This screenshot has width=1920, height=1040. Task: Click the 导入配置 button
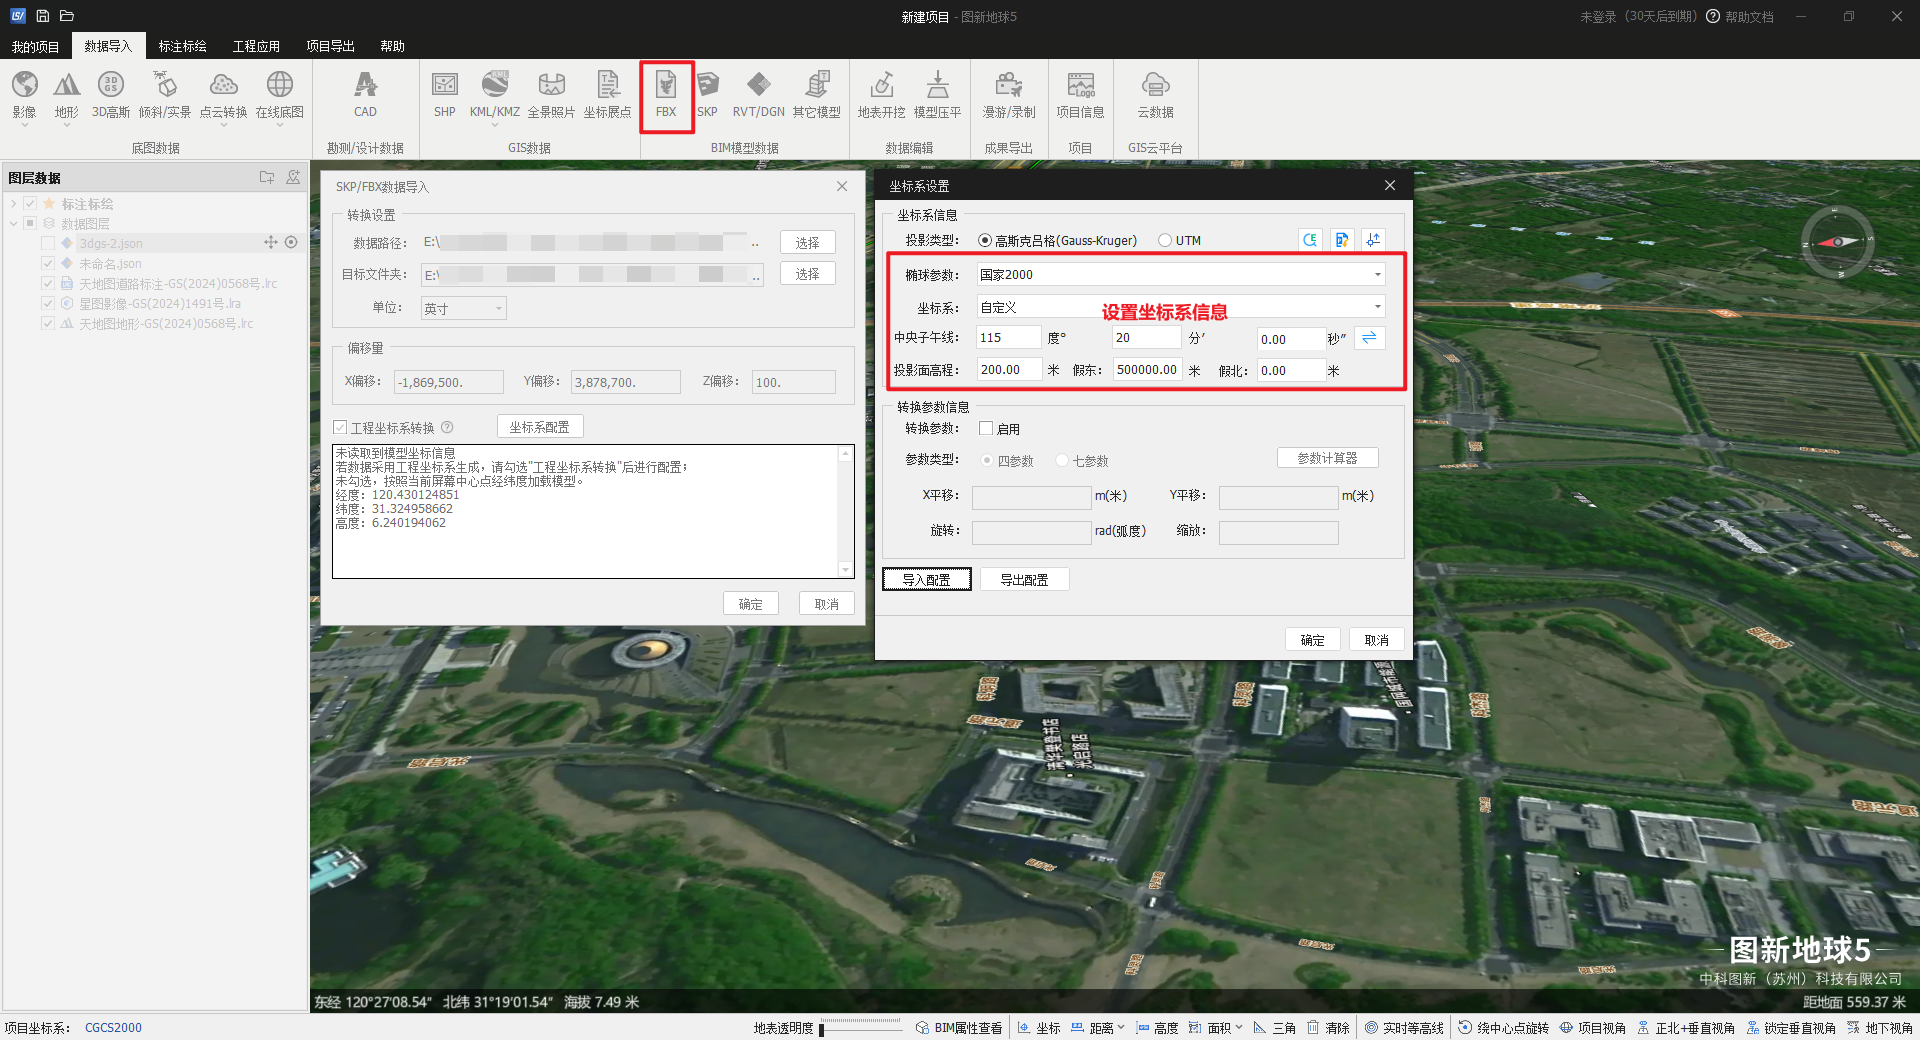926,580
